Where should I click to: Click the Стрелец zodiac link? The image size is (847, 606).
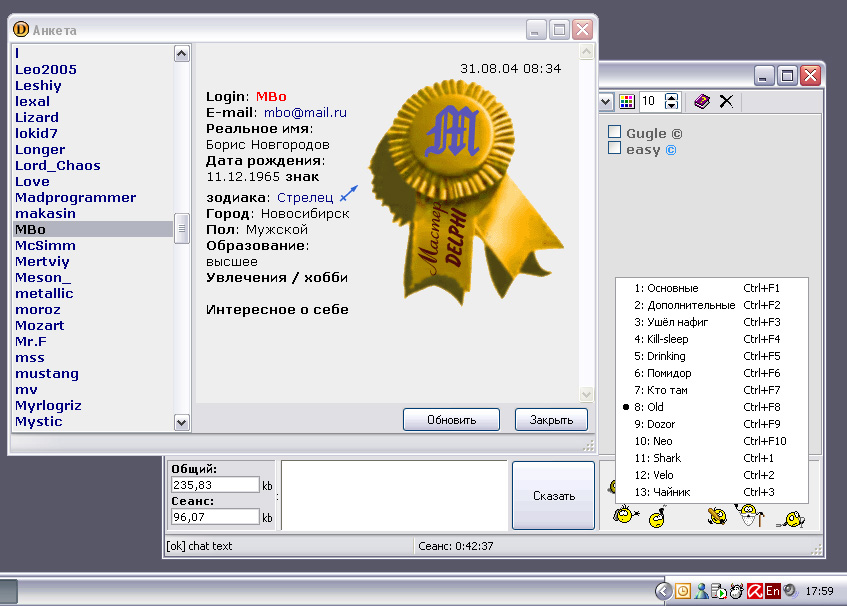(305, 198)
